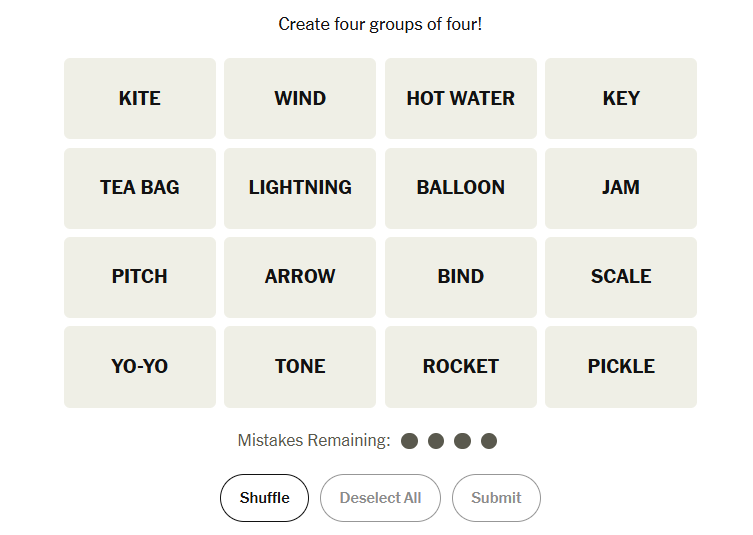Choose the KEY word tile

click(621, 98)
